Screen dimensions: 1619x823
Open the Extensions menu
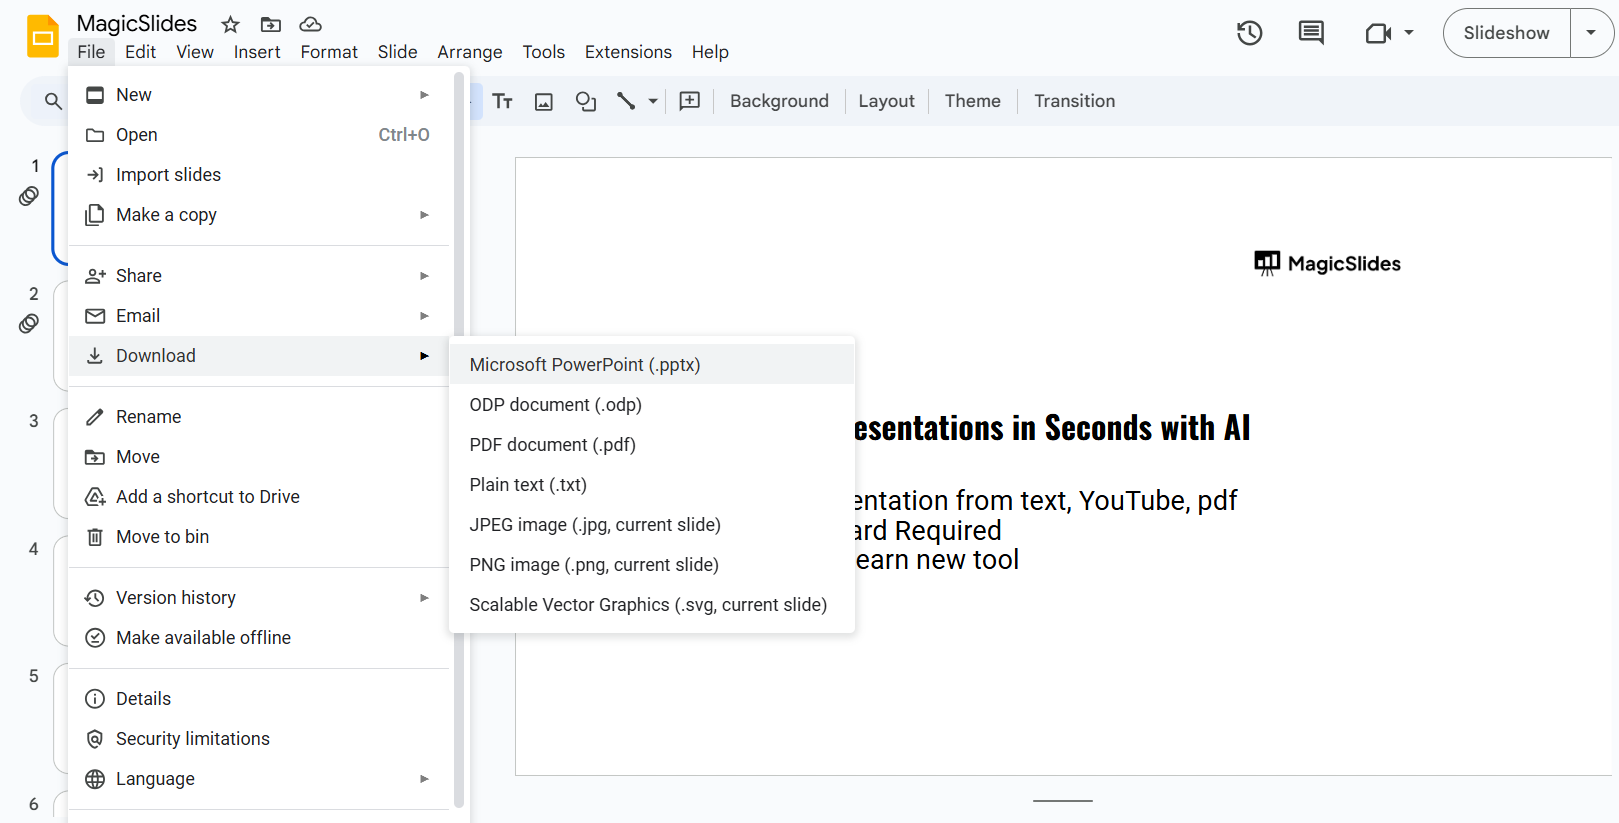tap(628, 52)
